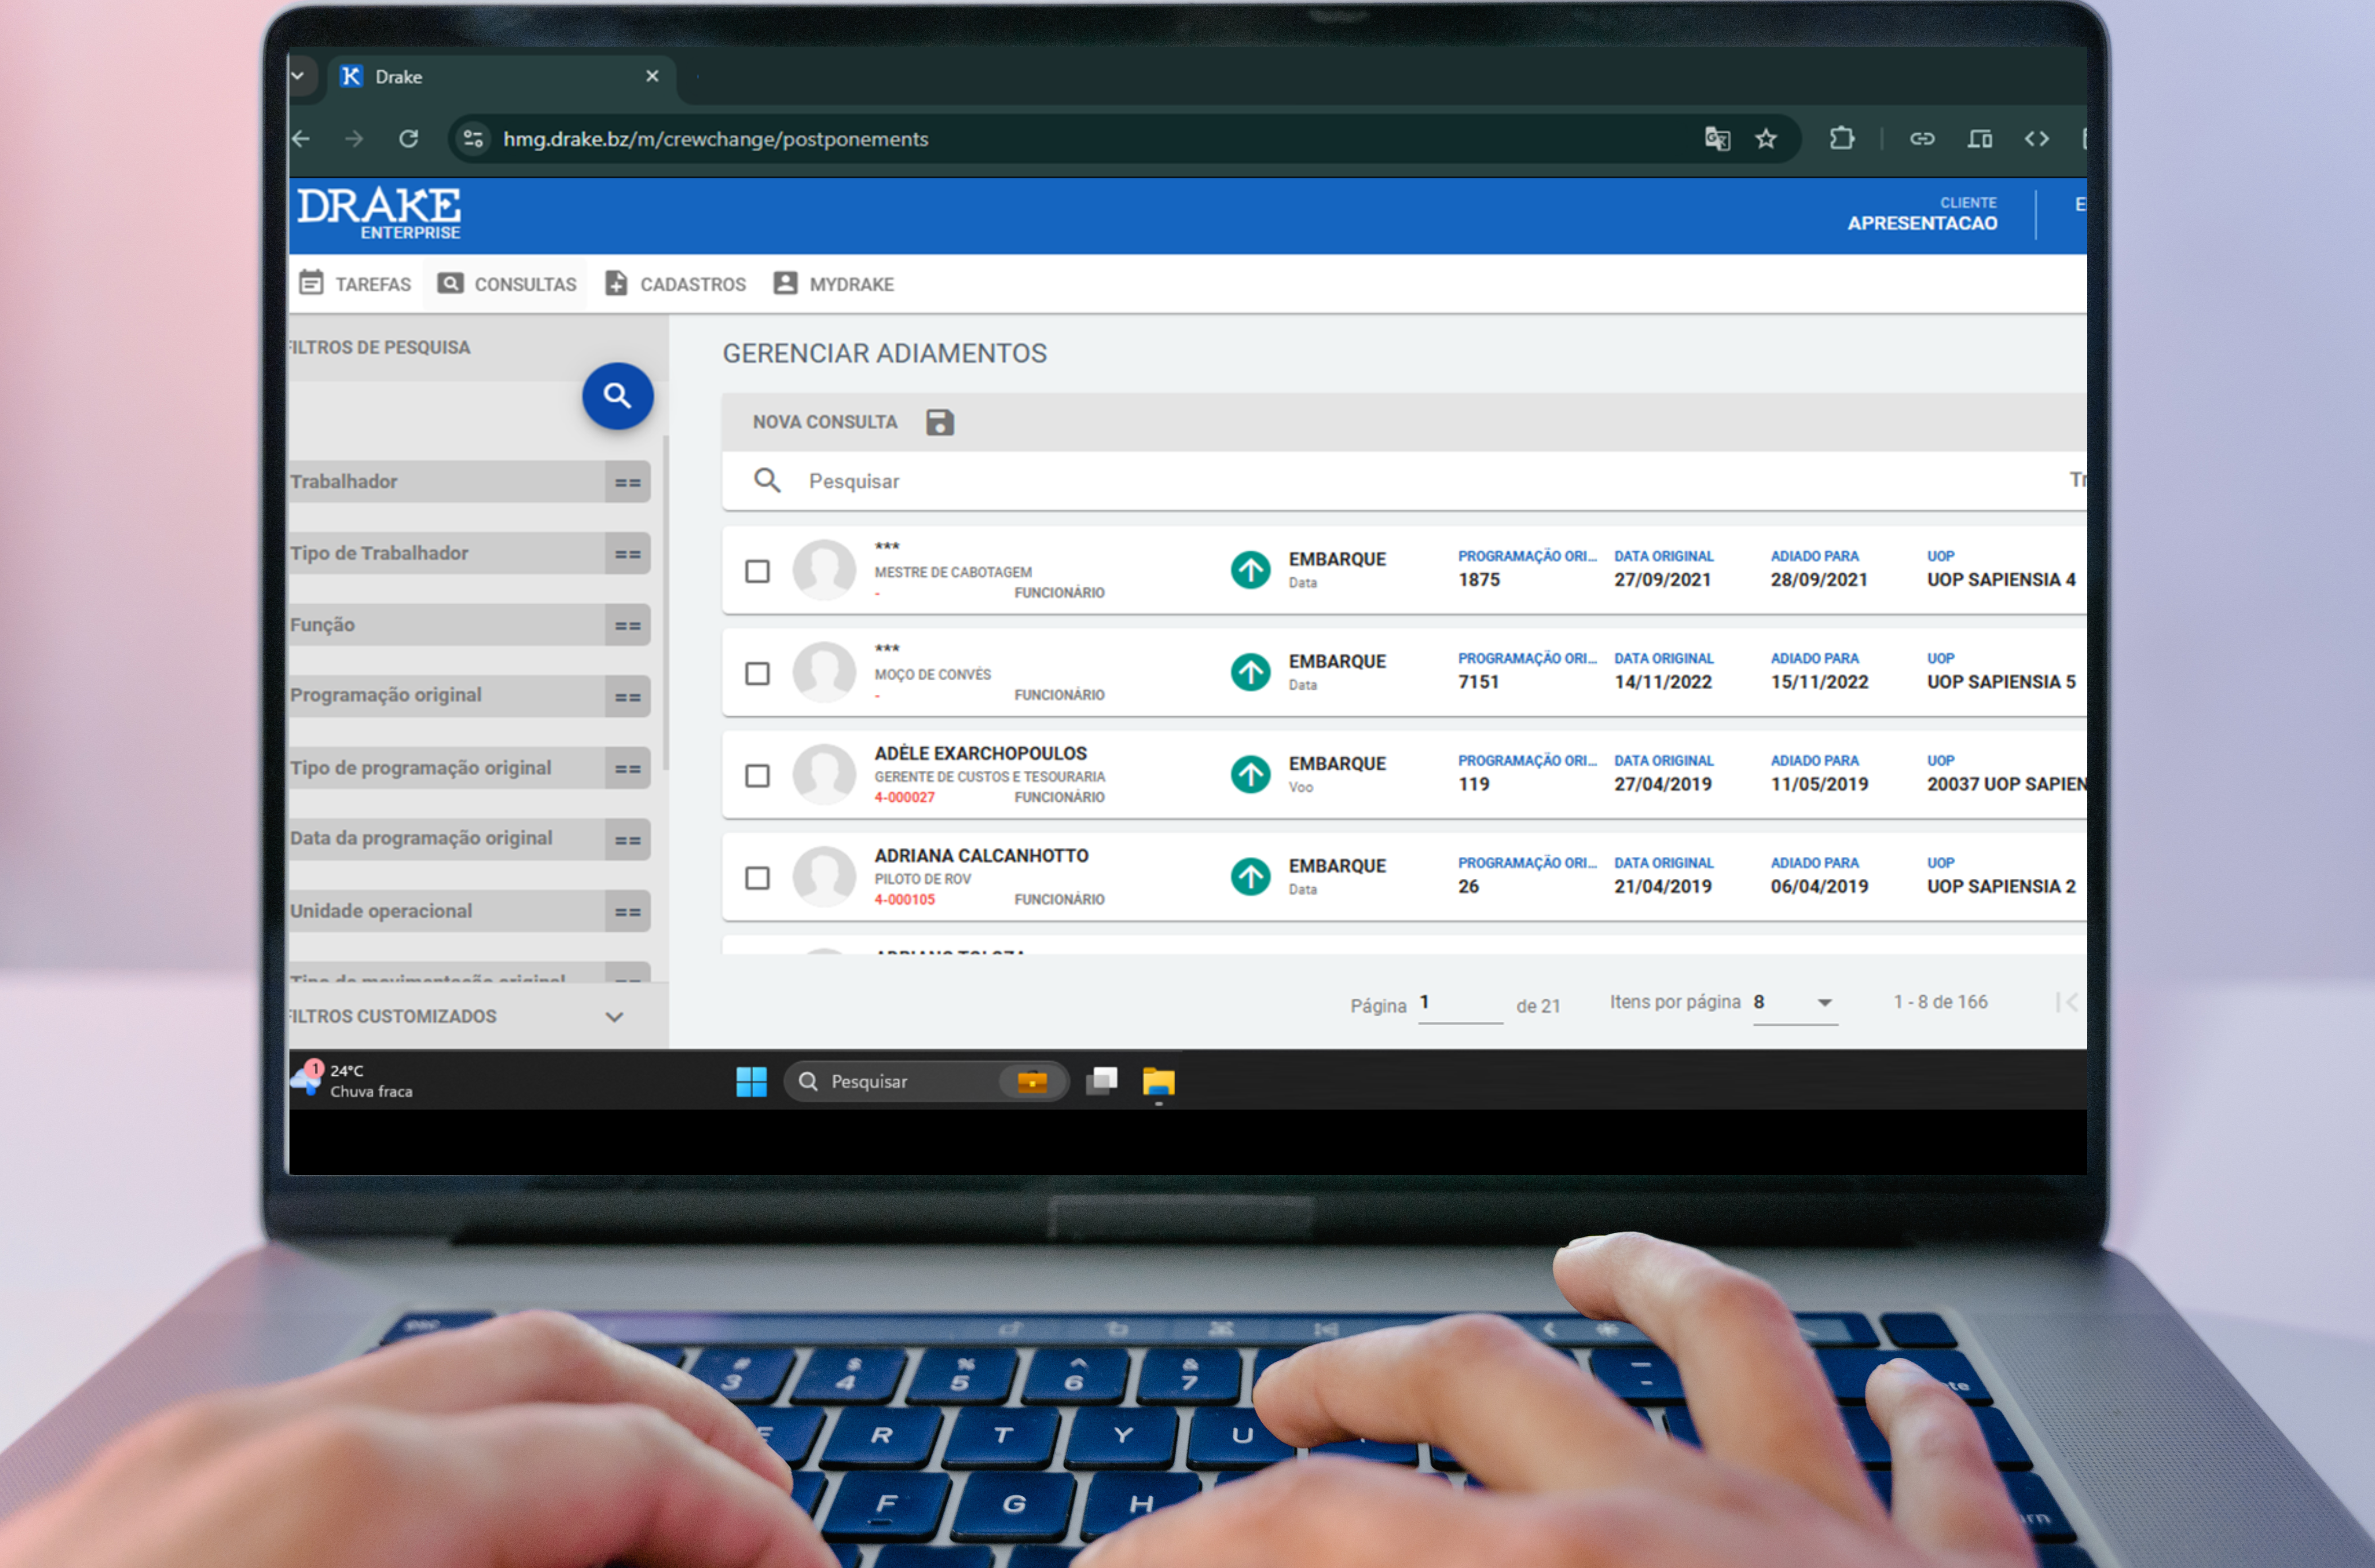Click the magnifier icon in Pesquisar bar

click(x=767, y=481)
